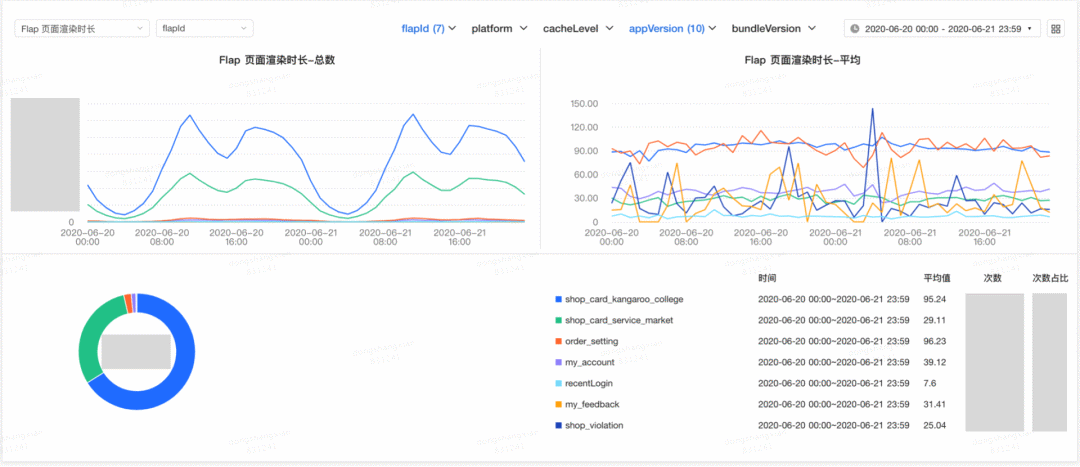Click average value 95.24

pos(935,300)
